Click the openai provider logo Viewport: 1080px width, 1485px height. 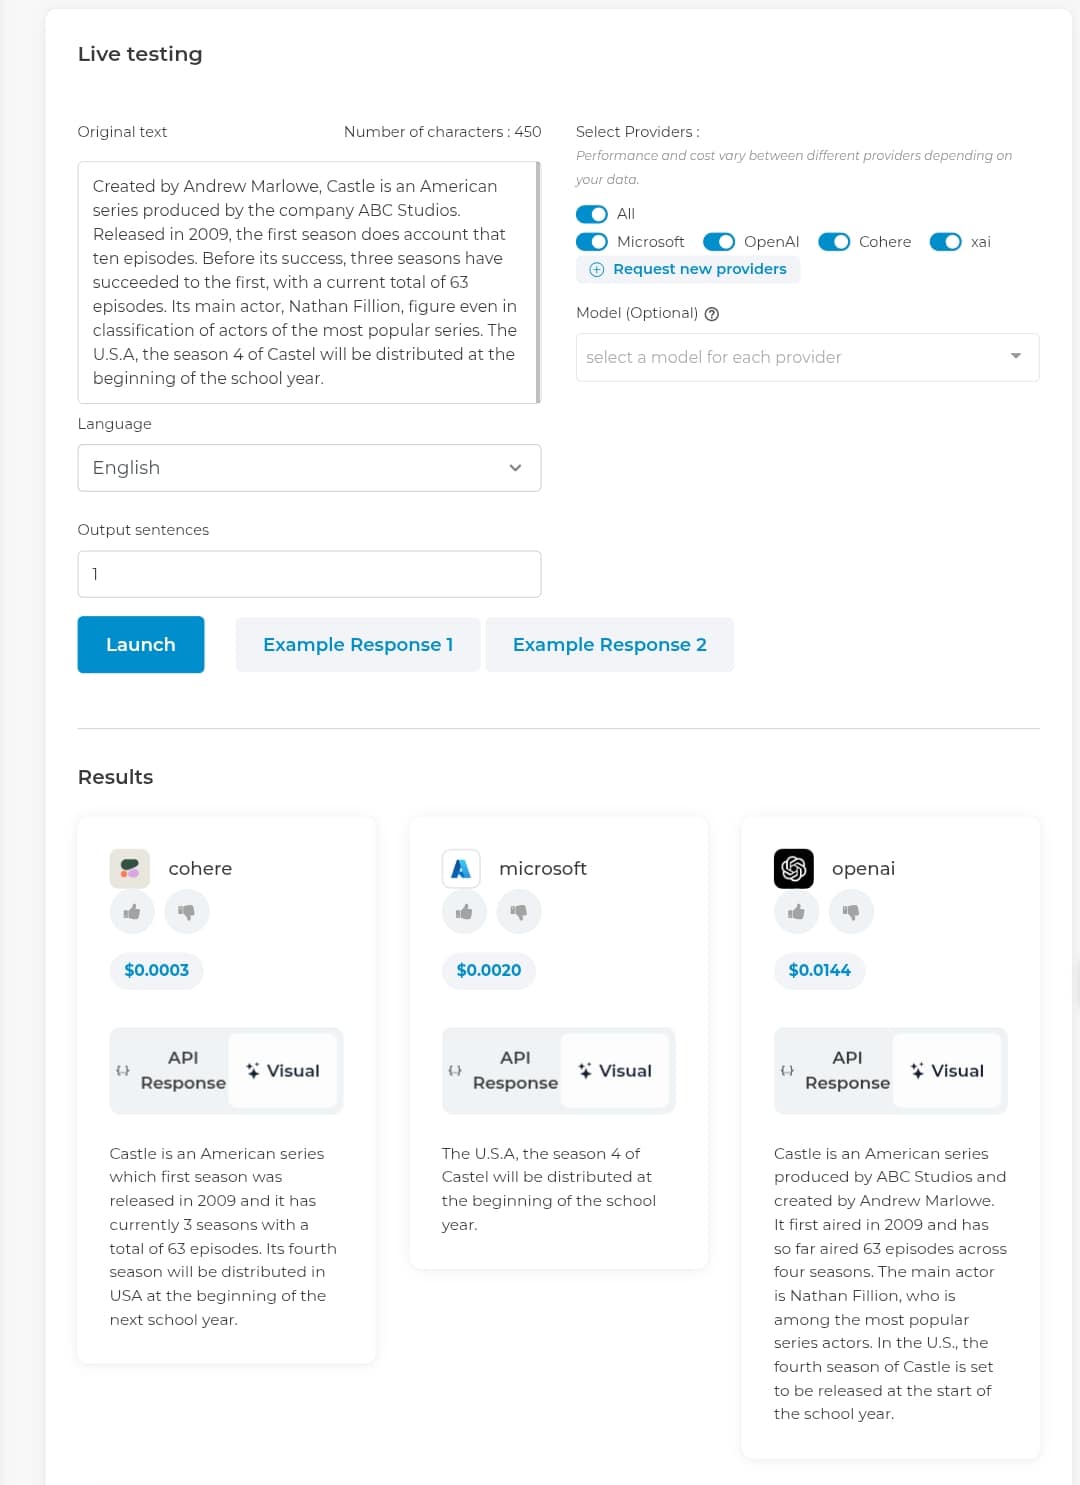point(794,868)
